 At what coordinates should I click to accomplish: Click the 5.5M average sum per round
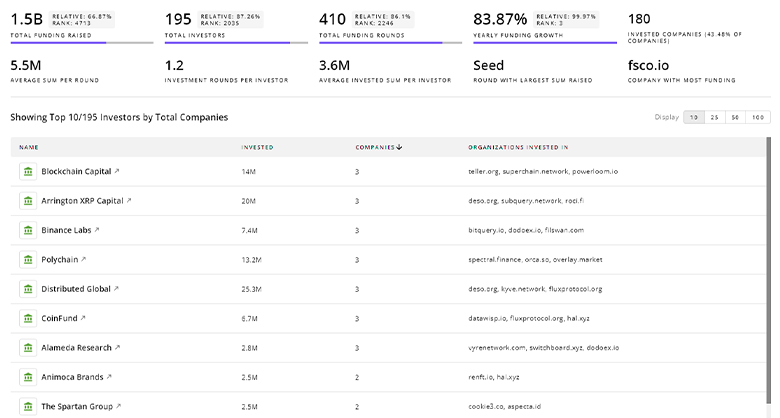pos(26,65)
